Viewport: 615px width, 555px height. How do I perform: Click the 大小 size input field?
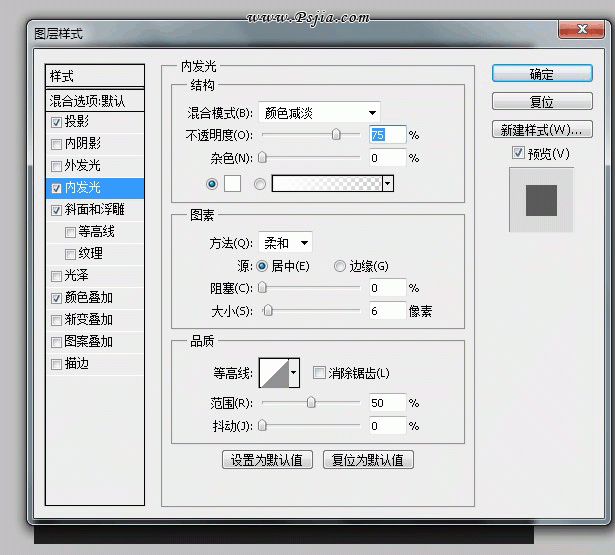click(x=387, y=311)
